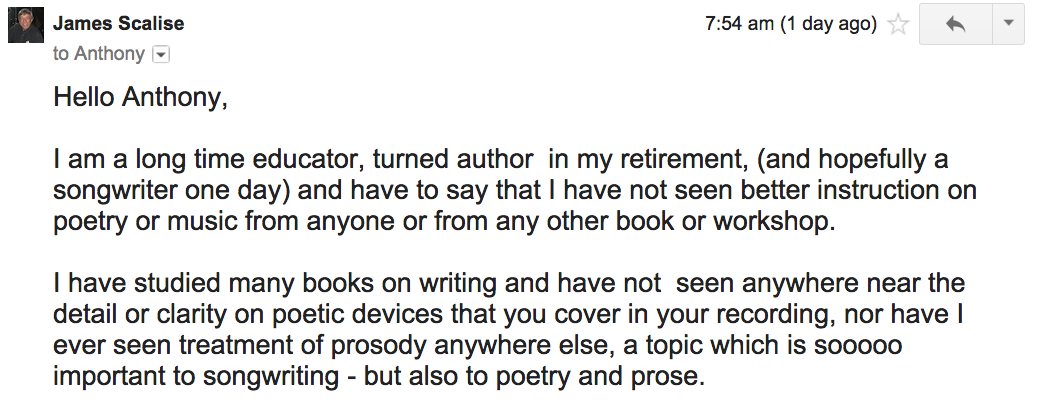Image resolution: width=1041 pixels, height=412 pixels.
Task: Click the sender name James Scalise
Action: [x=118, y=23]
